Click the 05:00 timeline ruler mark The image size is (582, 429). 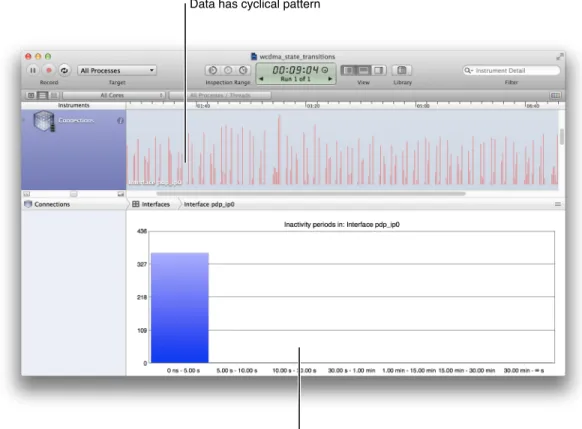point(423,106)
